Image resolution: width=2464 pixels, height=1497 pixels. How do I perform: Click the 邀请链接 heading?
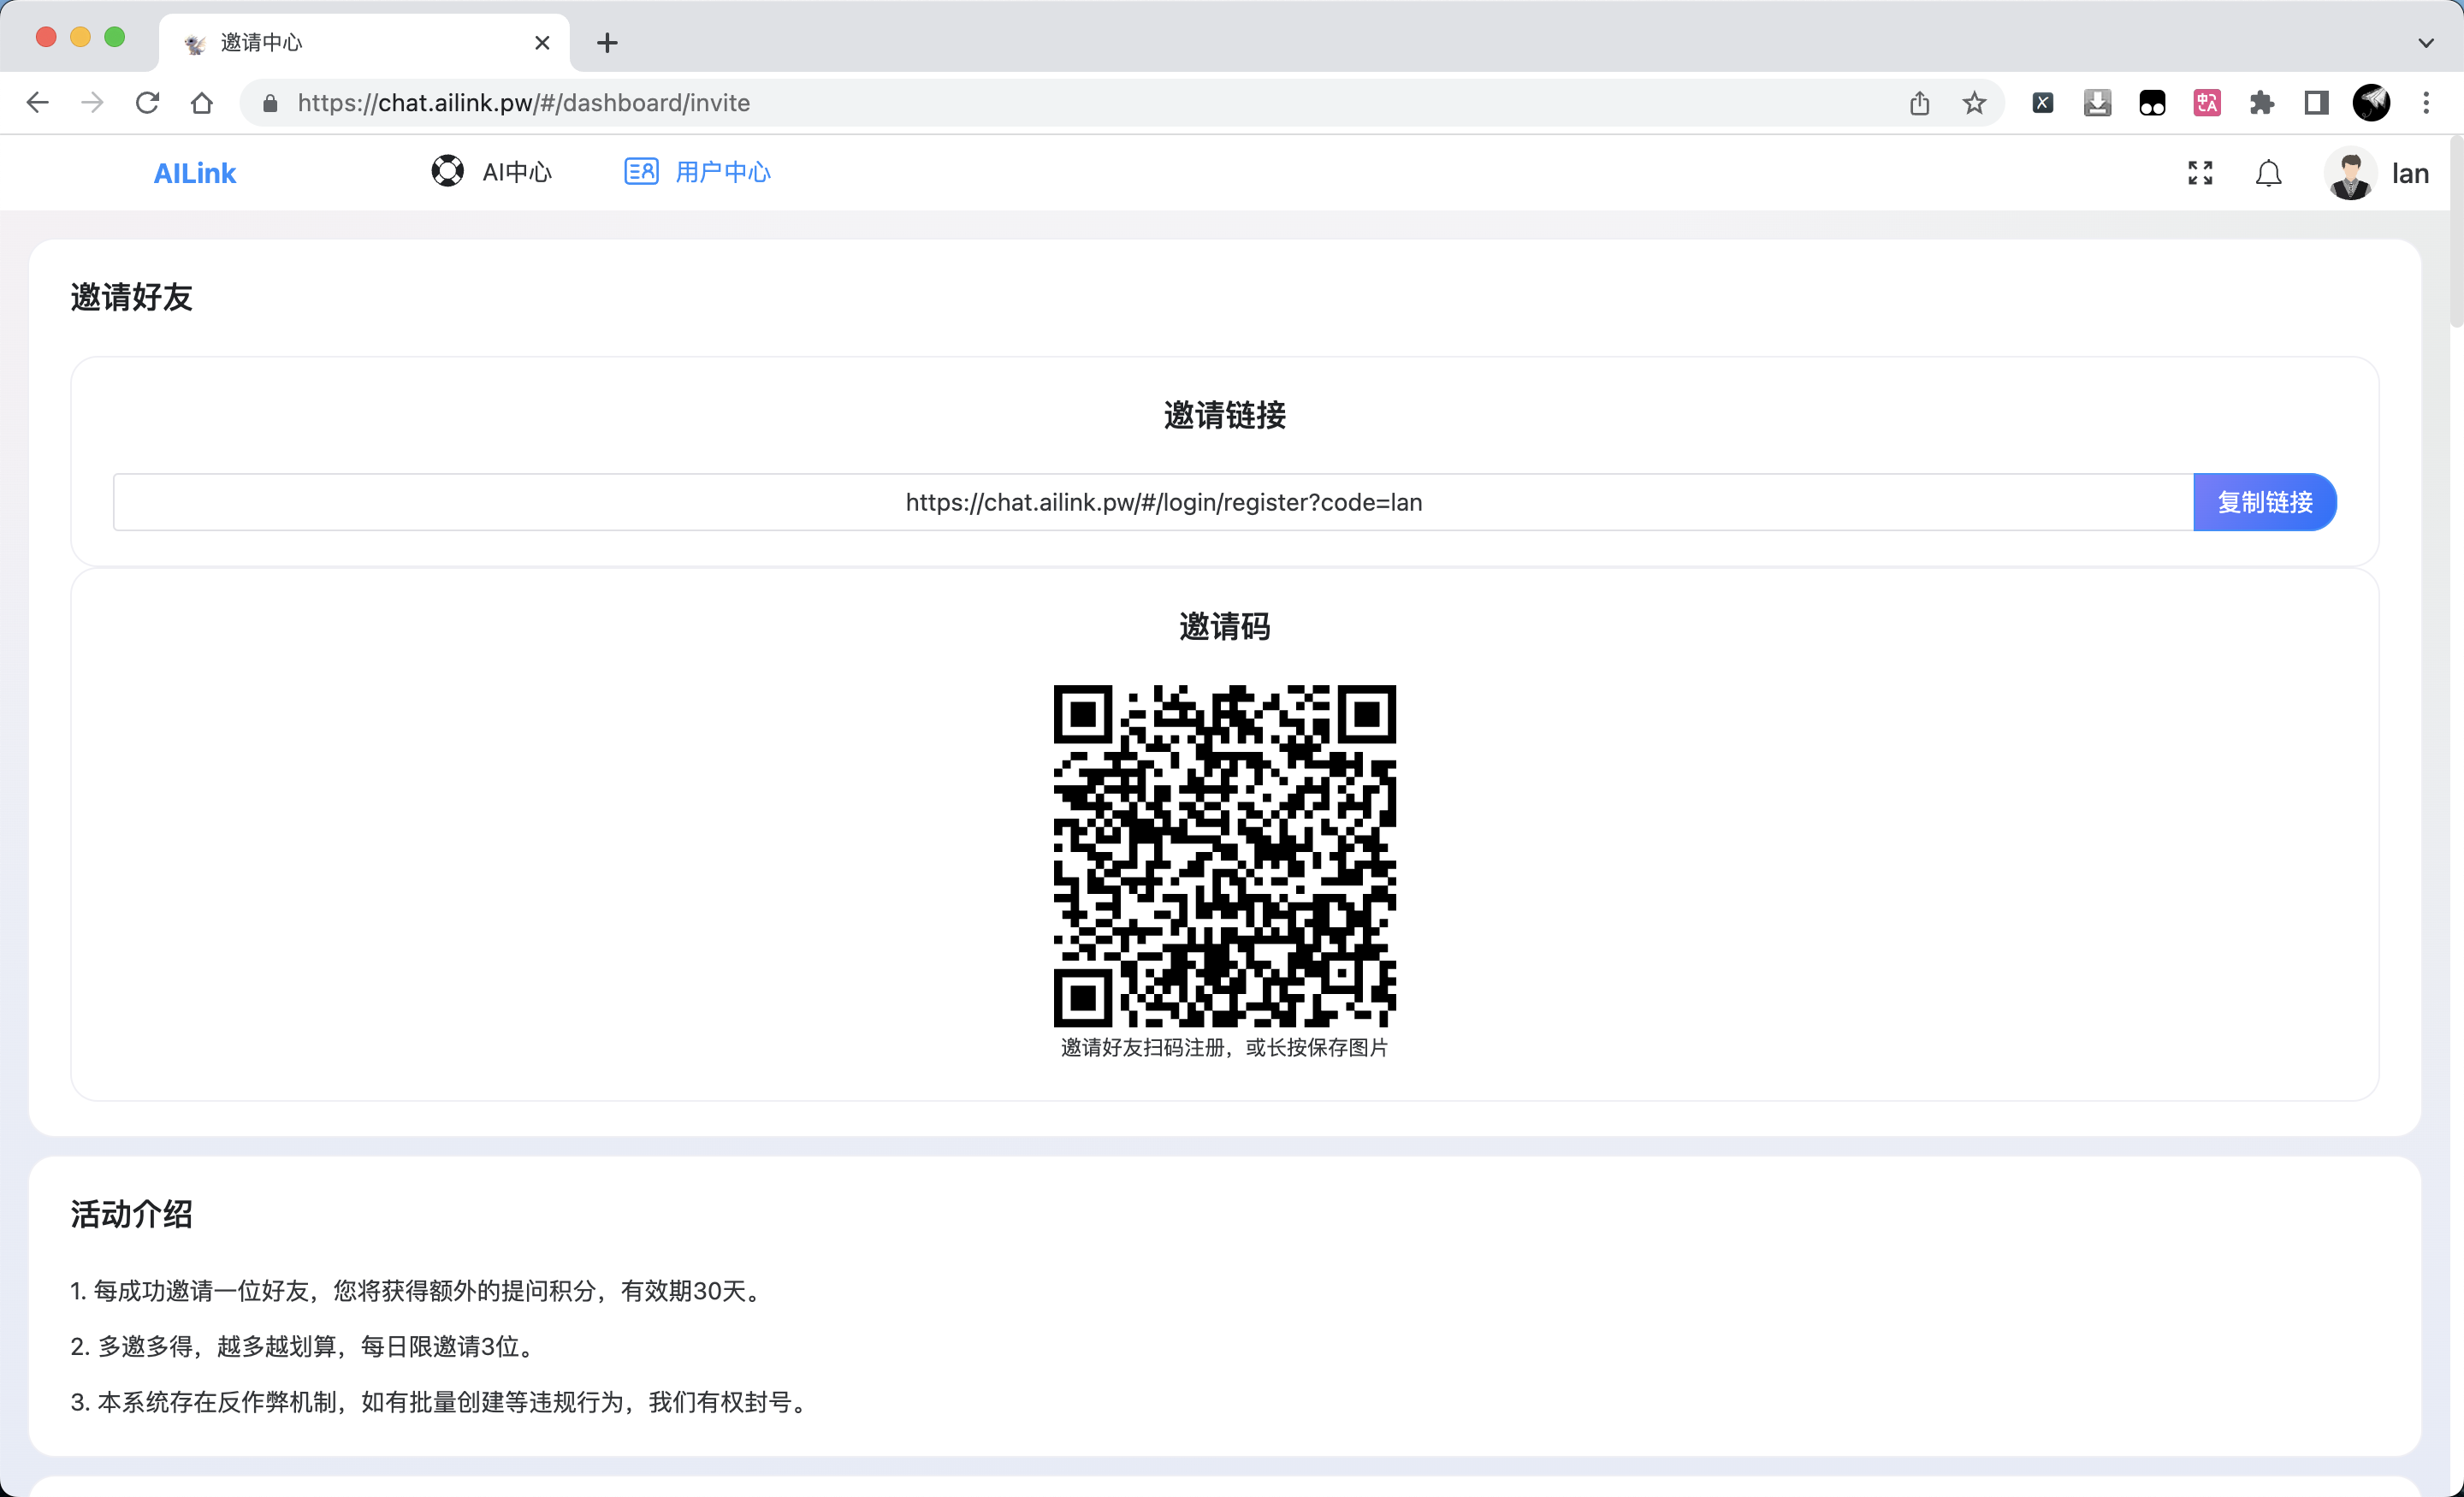tap(1225, 415)
